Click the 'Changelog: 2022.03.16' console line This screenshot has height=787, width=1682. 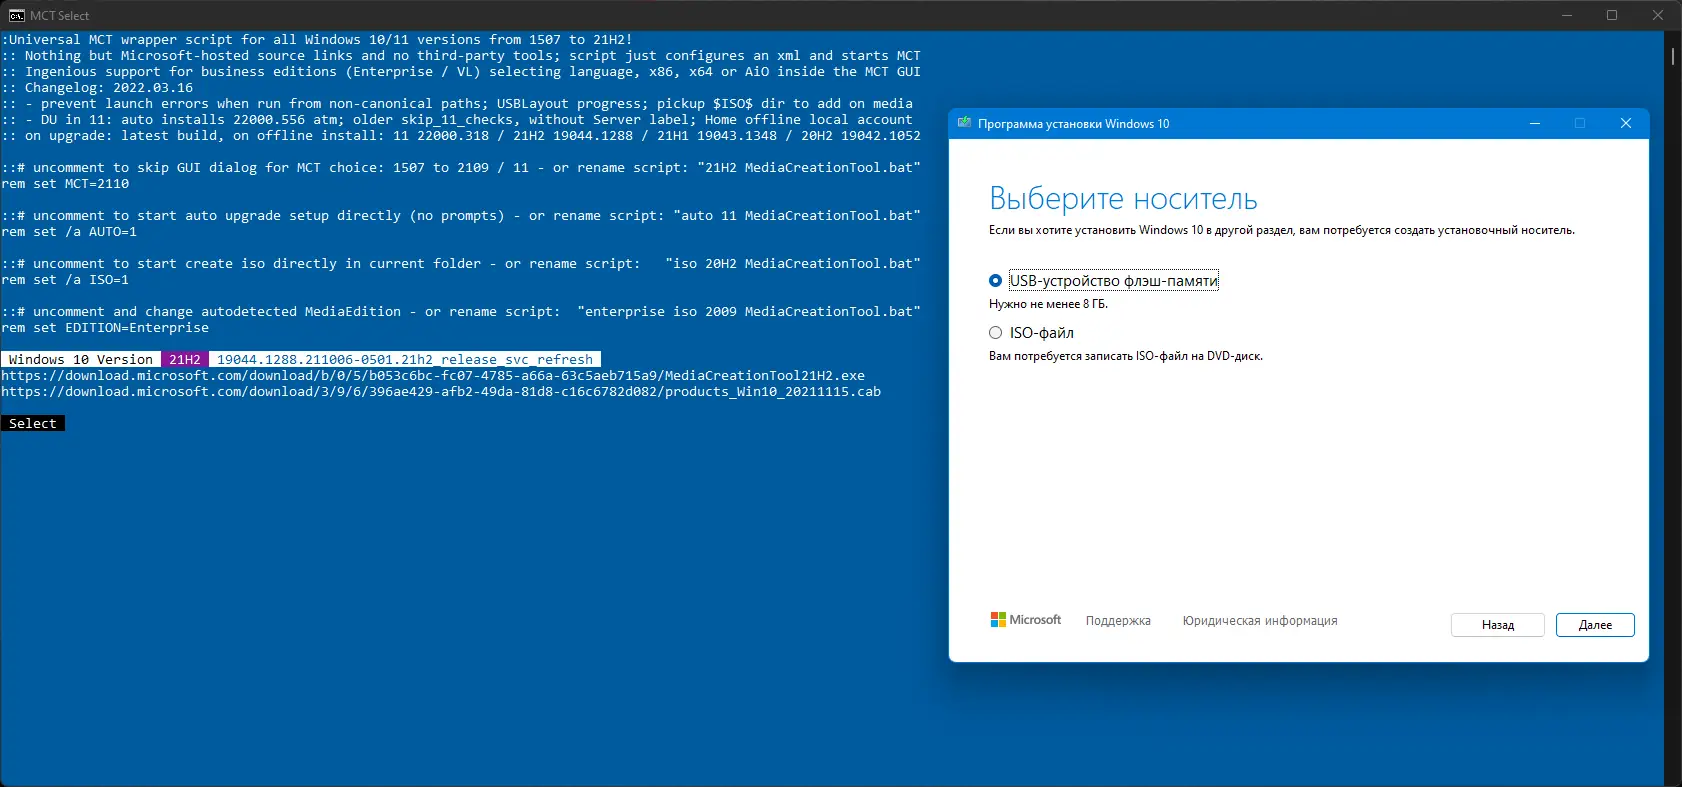pyautogui.click(x=97, y=88)
